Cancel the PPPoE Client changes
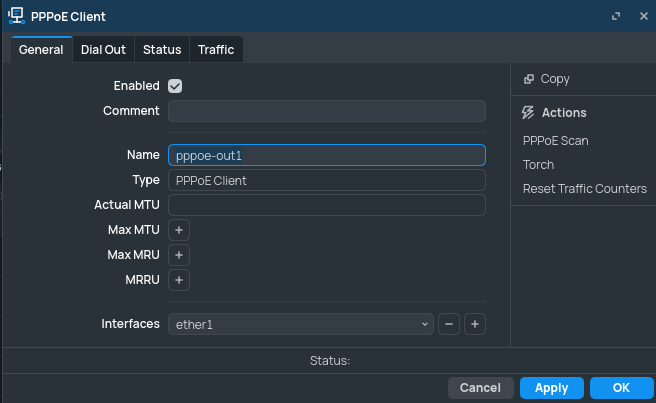Viewport: 656px width, 403px height. point(480,388)
